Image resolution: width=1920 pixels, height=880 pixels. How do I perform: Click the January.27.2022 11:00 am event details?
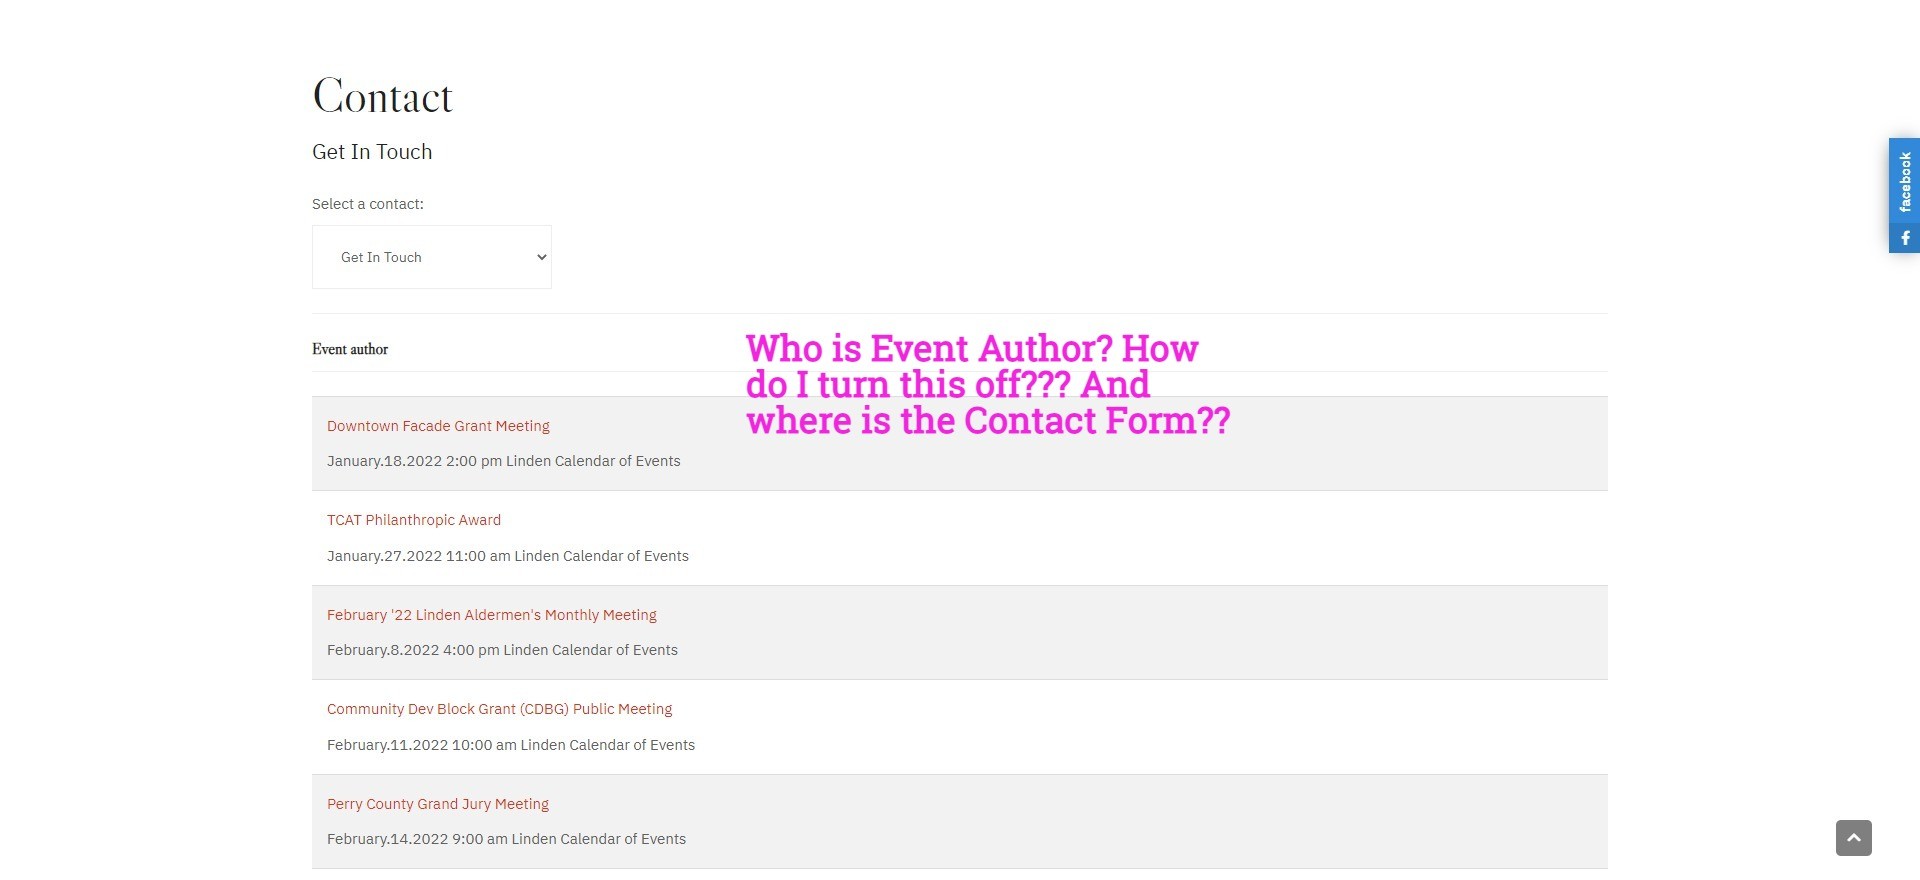pyautogui.click(x=508, y=556)
